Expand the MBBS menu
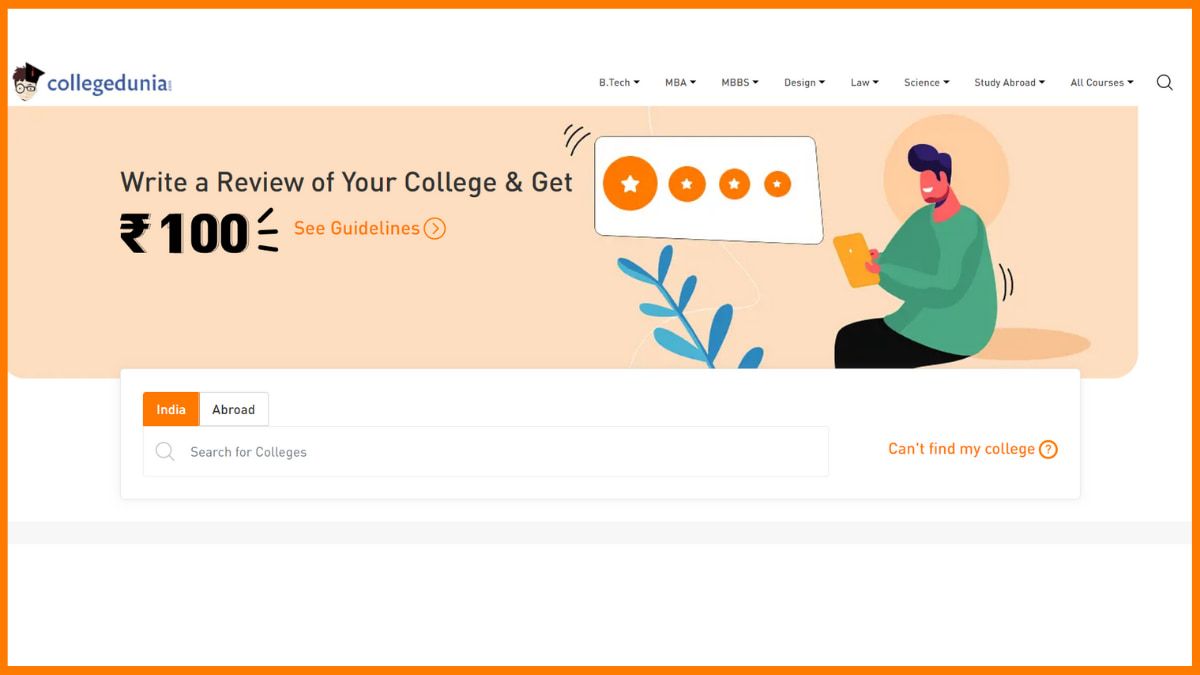Image resolution: width=1200 pixels, height=675 pixels. (740, 83)
